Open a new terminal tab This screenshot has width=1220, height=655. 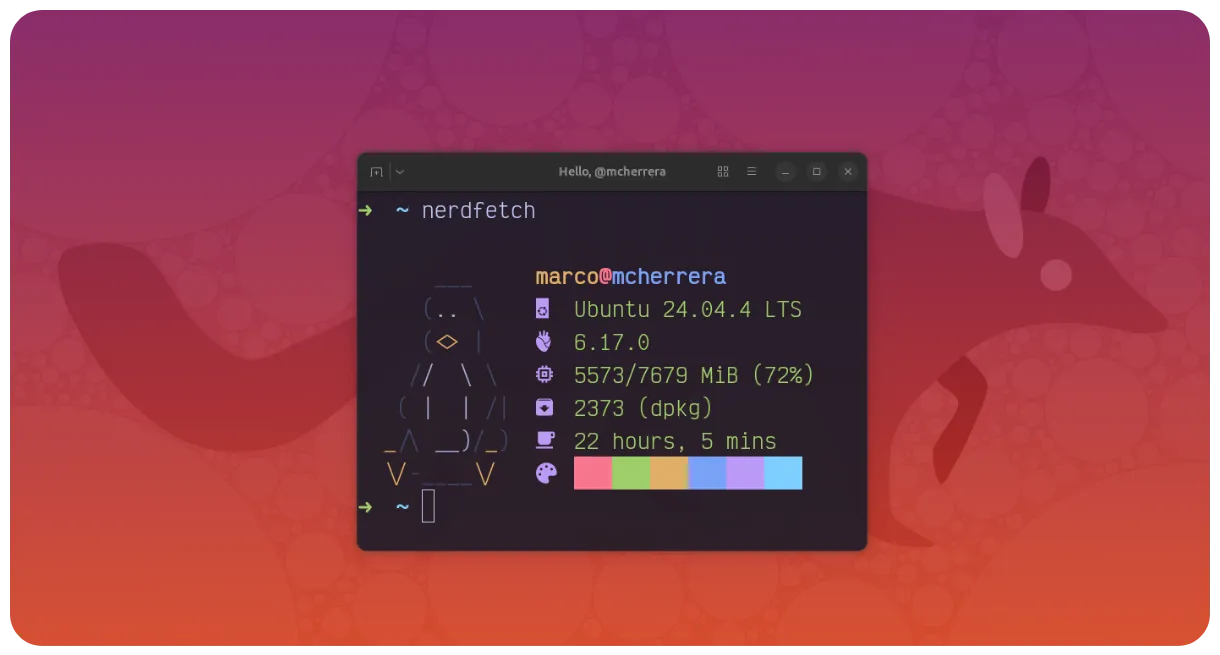pyautogui.click(x=376, y=172)
